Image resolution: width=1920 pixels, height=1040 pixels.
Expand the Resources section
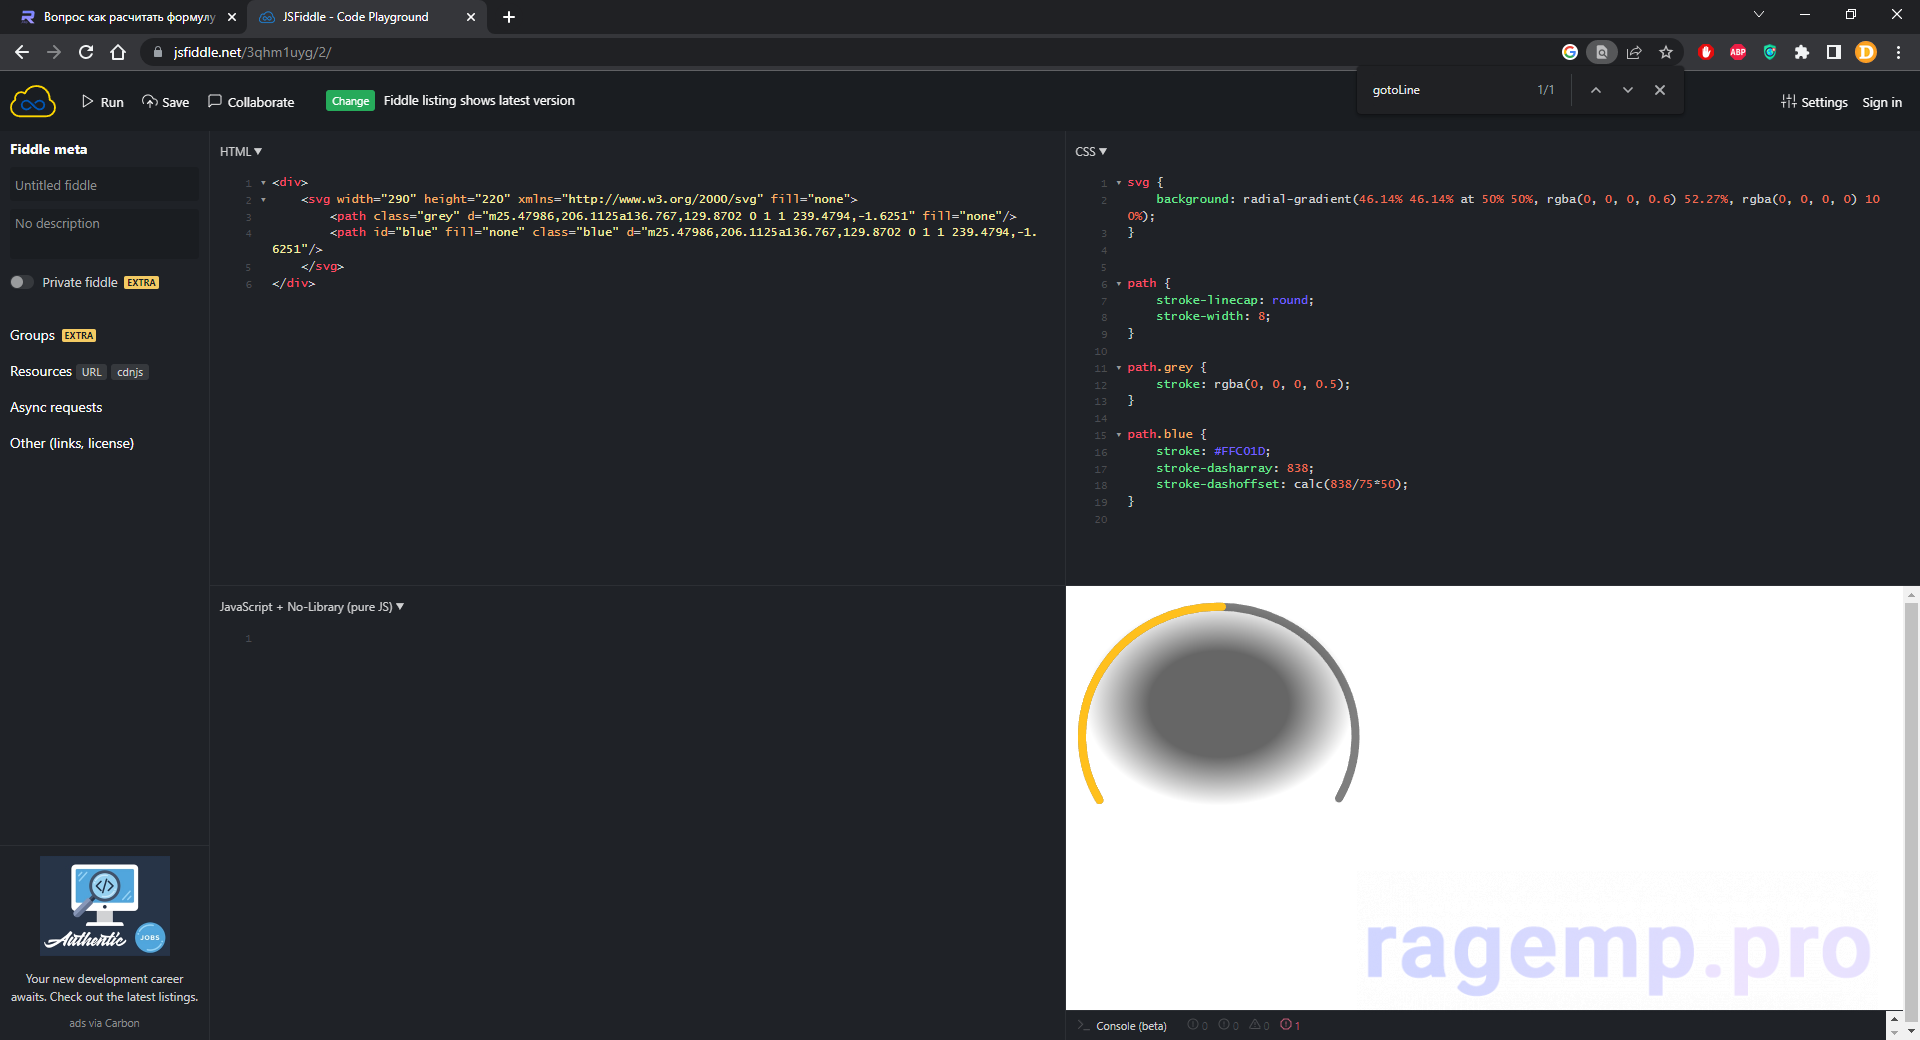pyautogui.click(x=41, y=371)
